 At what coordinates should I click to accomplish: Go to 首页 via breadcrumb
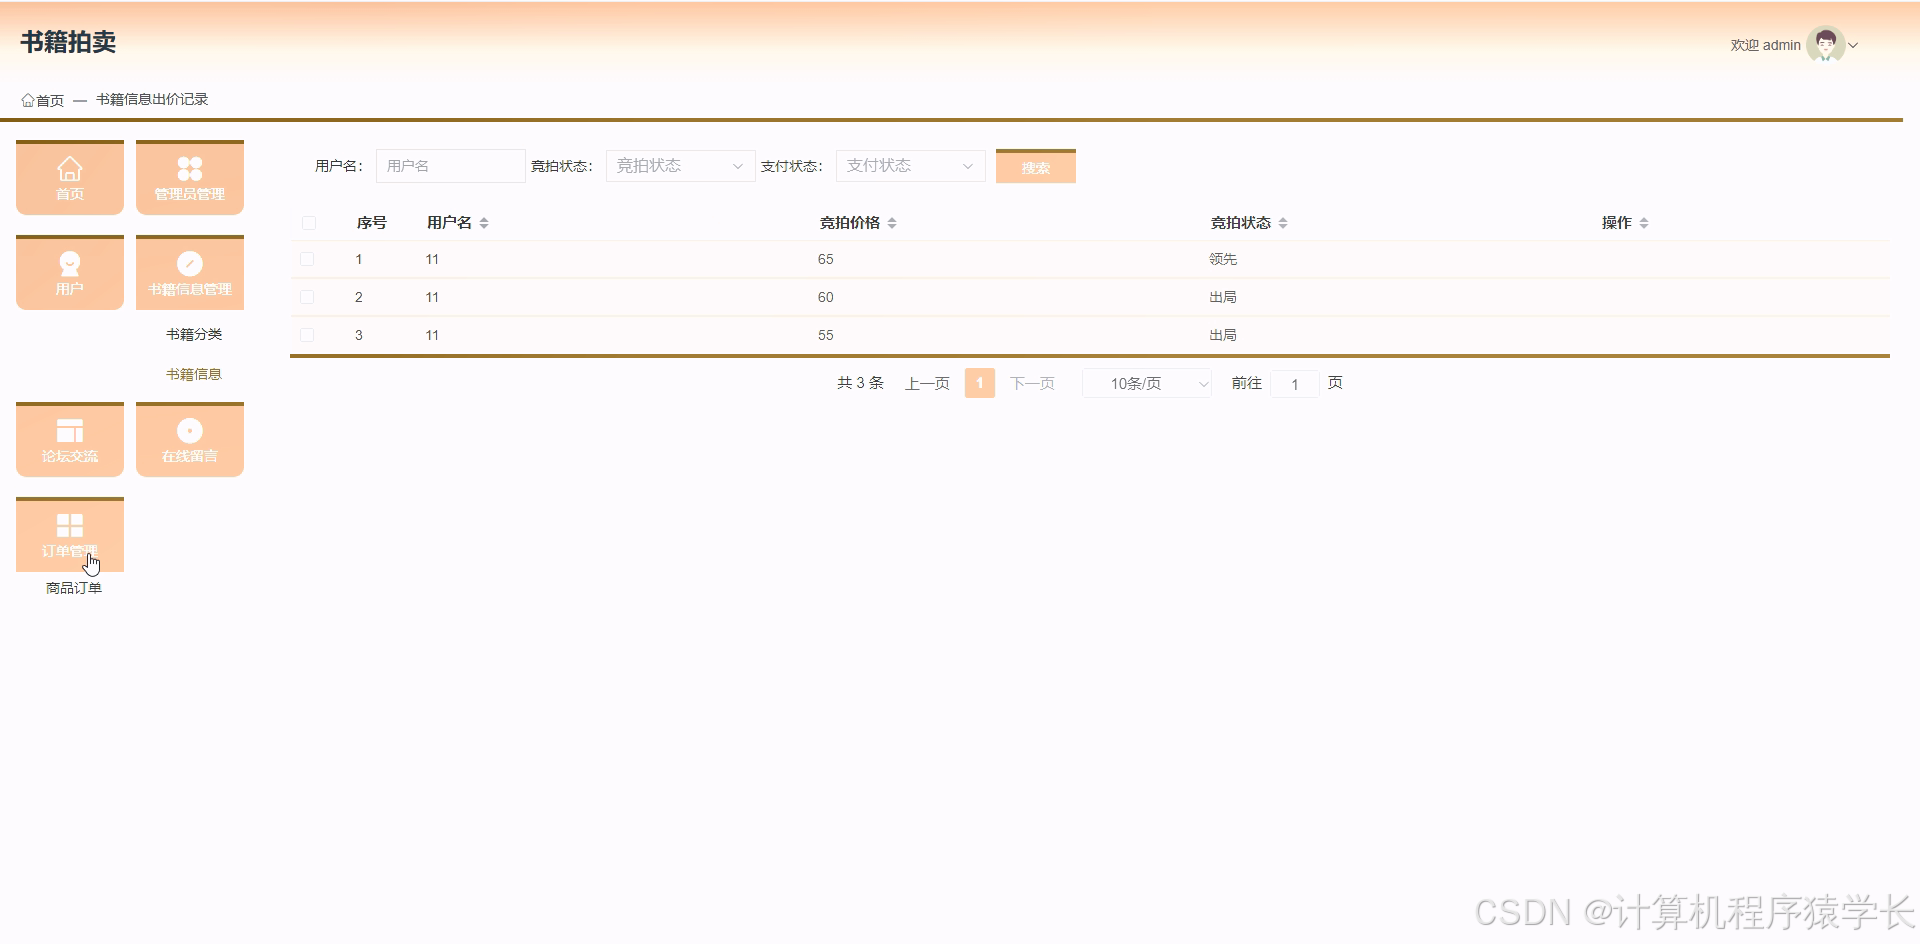[x=50, y=100]
